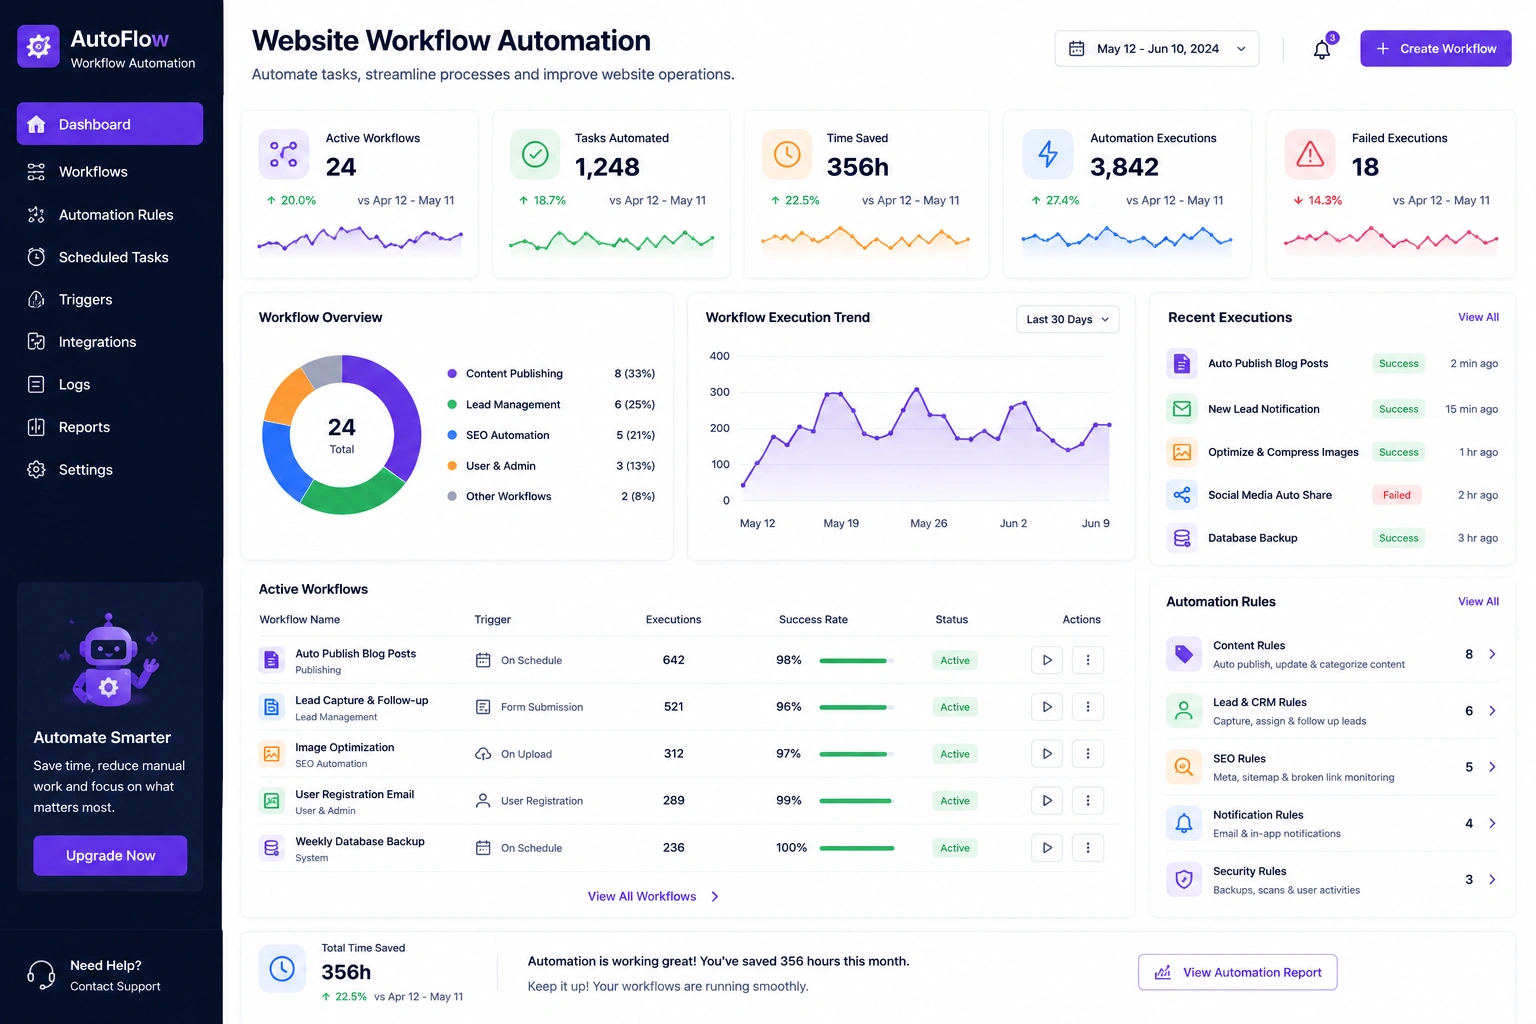Click the Optimize & Compress Images icon
1536x1024 pixels.
coord(1182,452)
